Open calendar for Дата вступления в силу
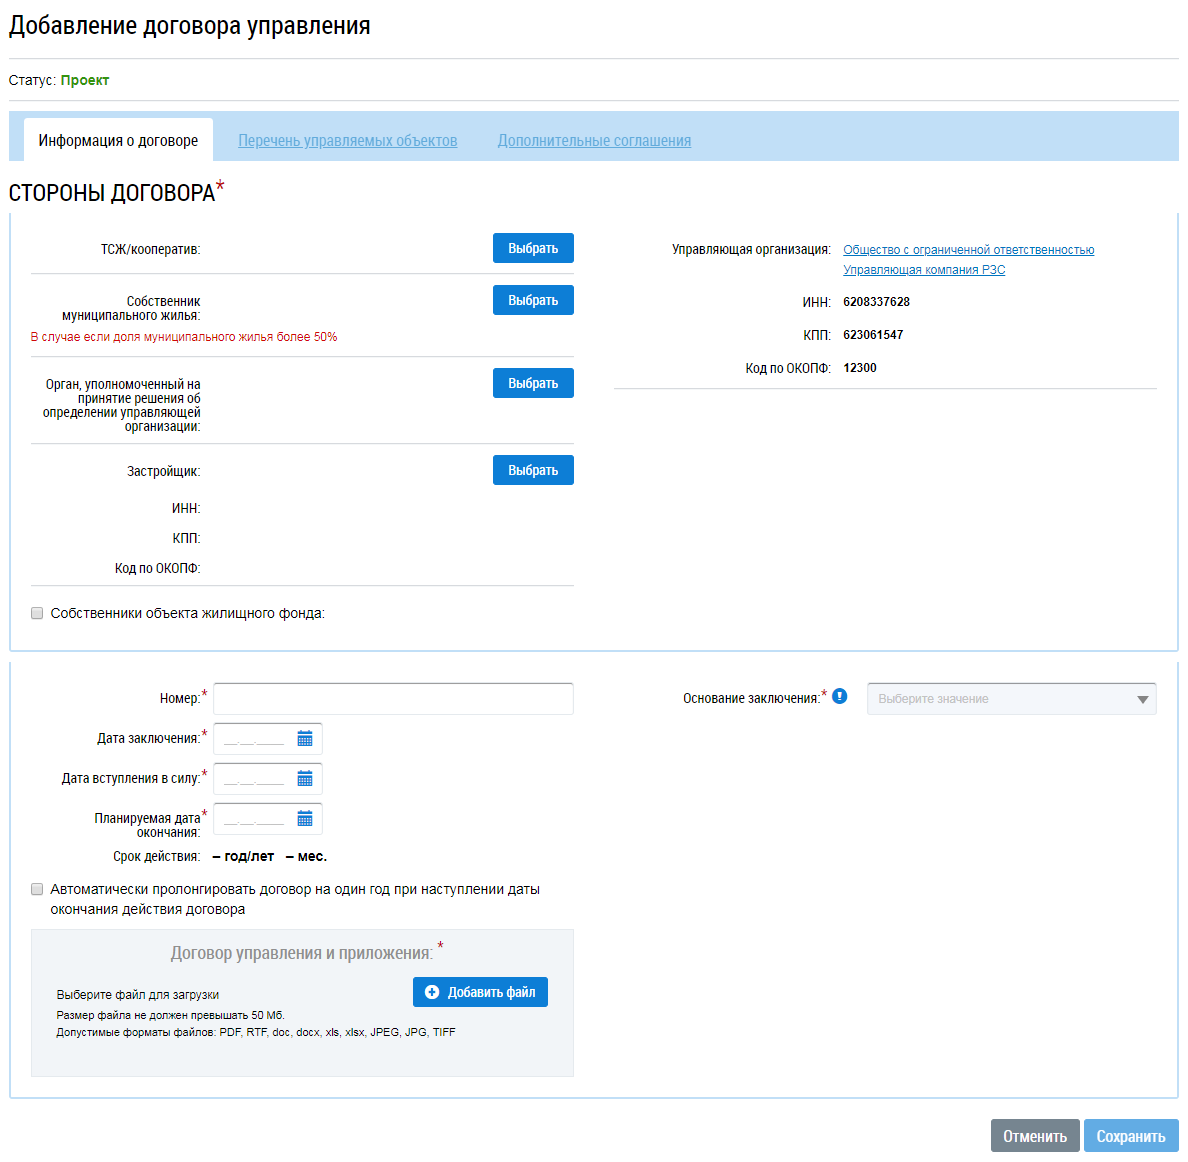The image size is (1188, 1162). [305, 779]
